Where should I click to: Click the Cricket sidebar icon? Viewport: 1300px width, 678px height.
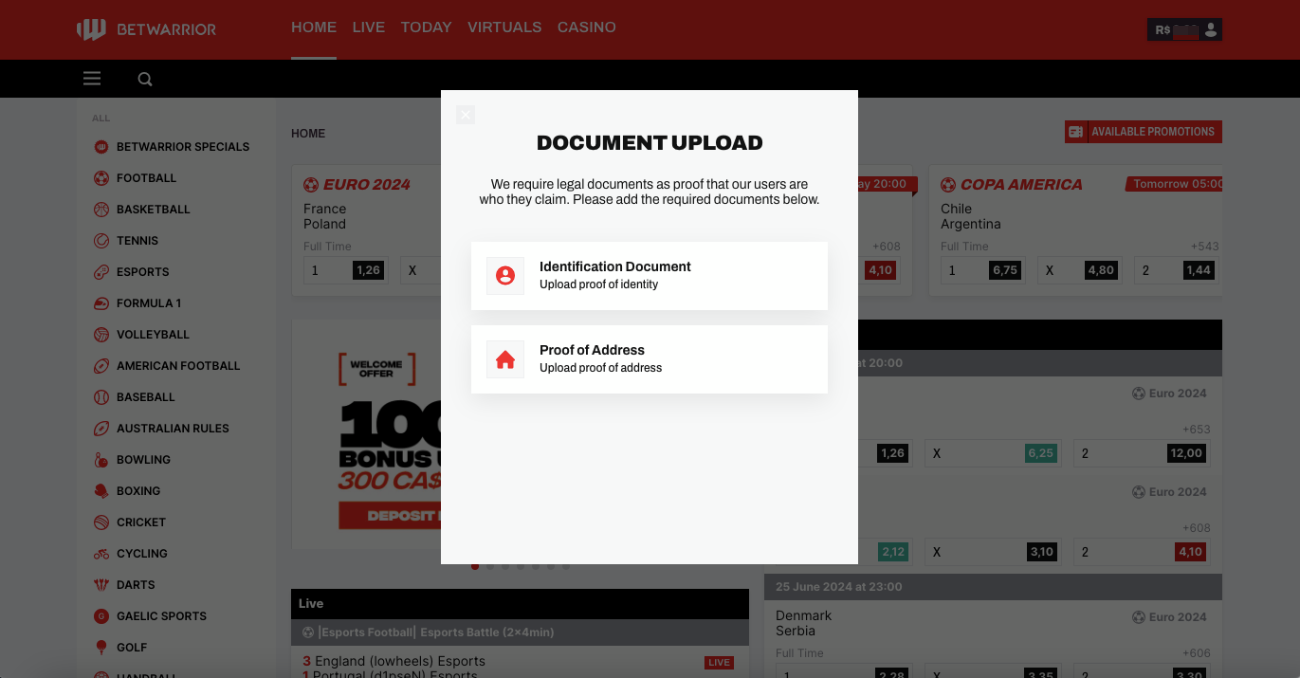[101, 522]
